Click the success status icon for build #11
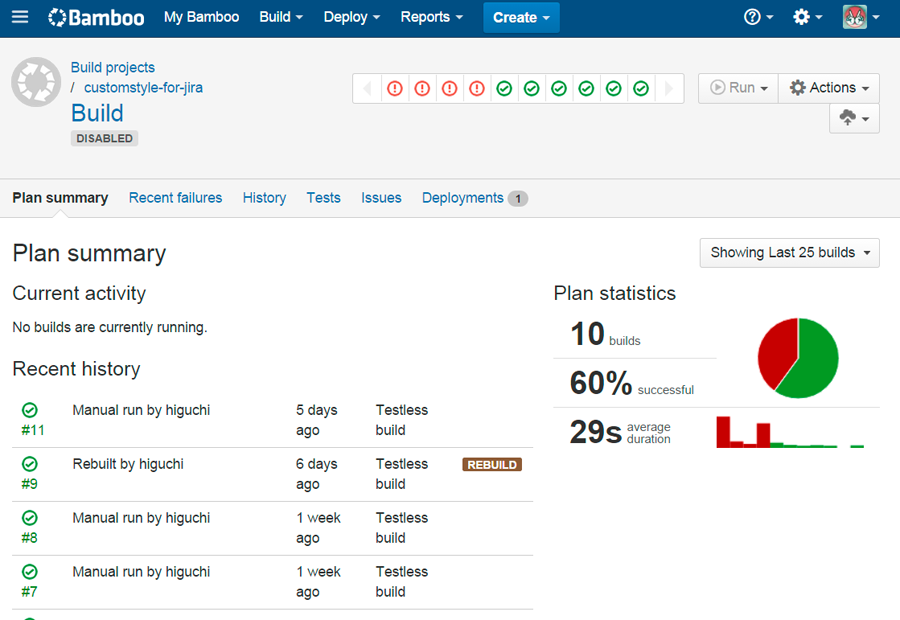 30,410
